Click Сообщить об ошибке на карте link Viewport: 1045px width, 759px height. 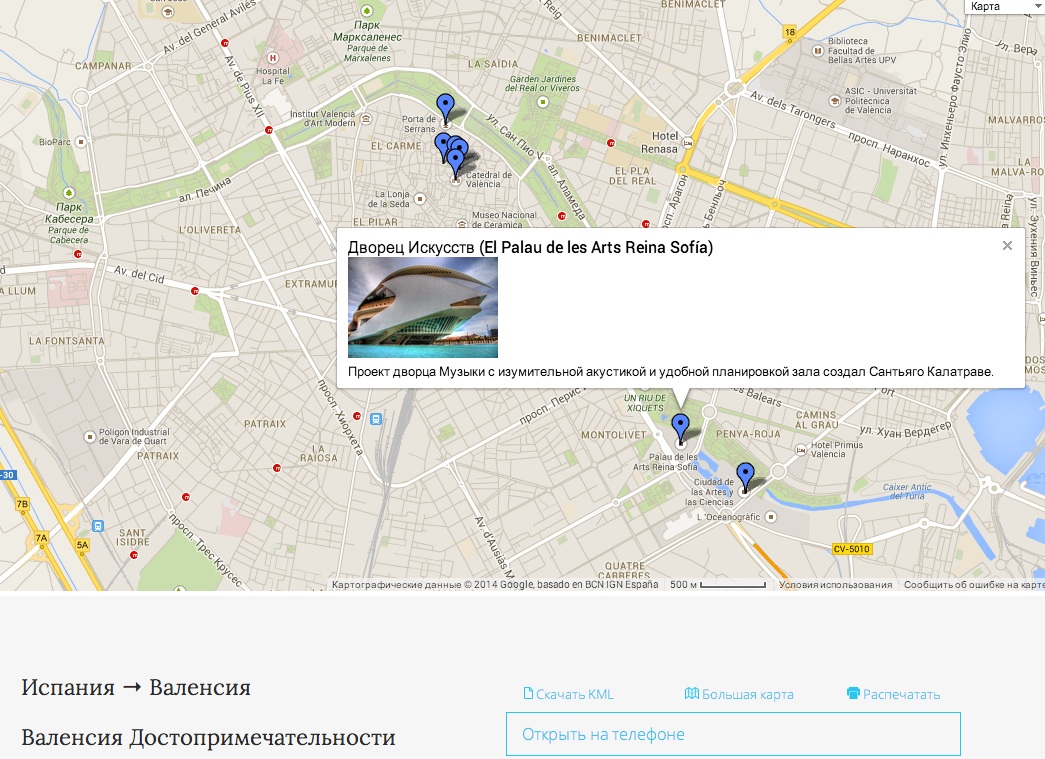pyautogui.click(x=974, y=584)
